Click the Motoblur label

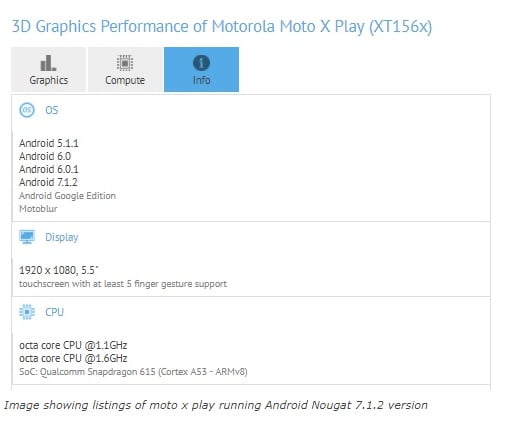(x=38, y=209)
